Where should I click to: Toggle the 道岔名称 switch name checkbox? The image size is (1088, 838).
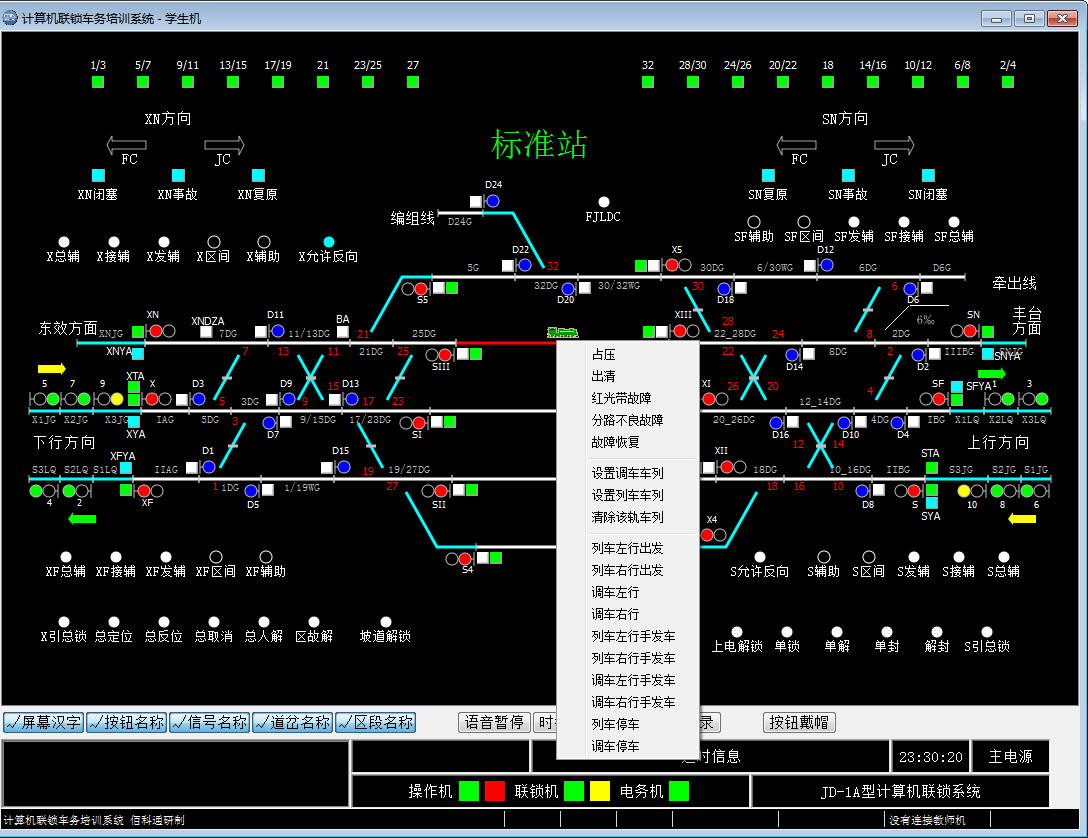pos(292,722)
